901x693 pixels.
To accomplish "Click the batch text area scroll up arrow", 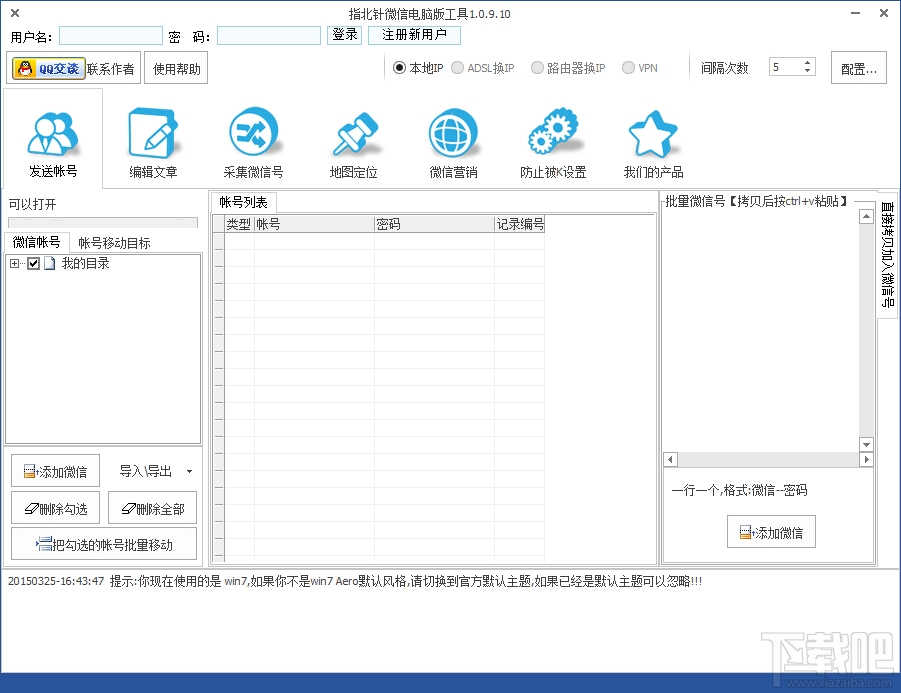I will pyautogui.click(x=866, y=216).
